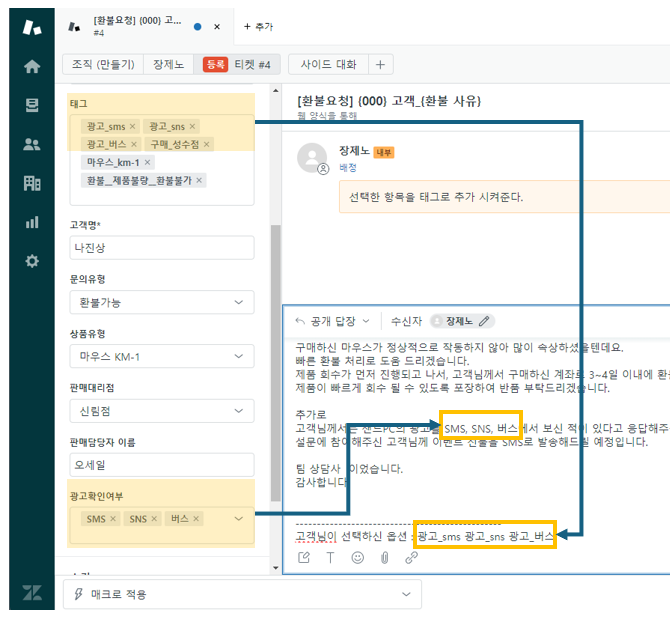Screen dimensions: 670x632
Task: Click the insert link icon
Action: (x=411, y=558)
